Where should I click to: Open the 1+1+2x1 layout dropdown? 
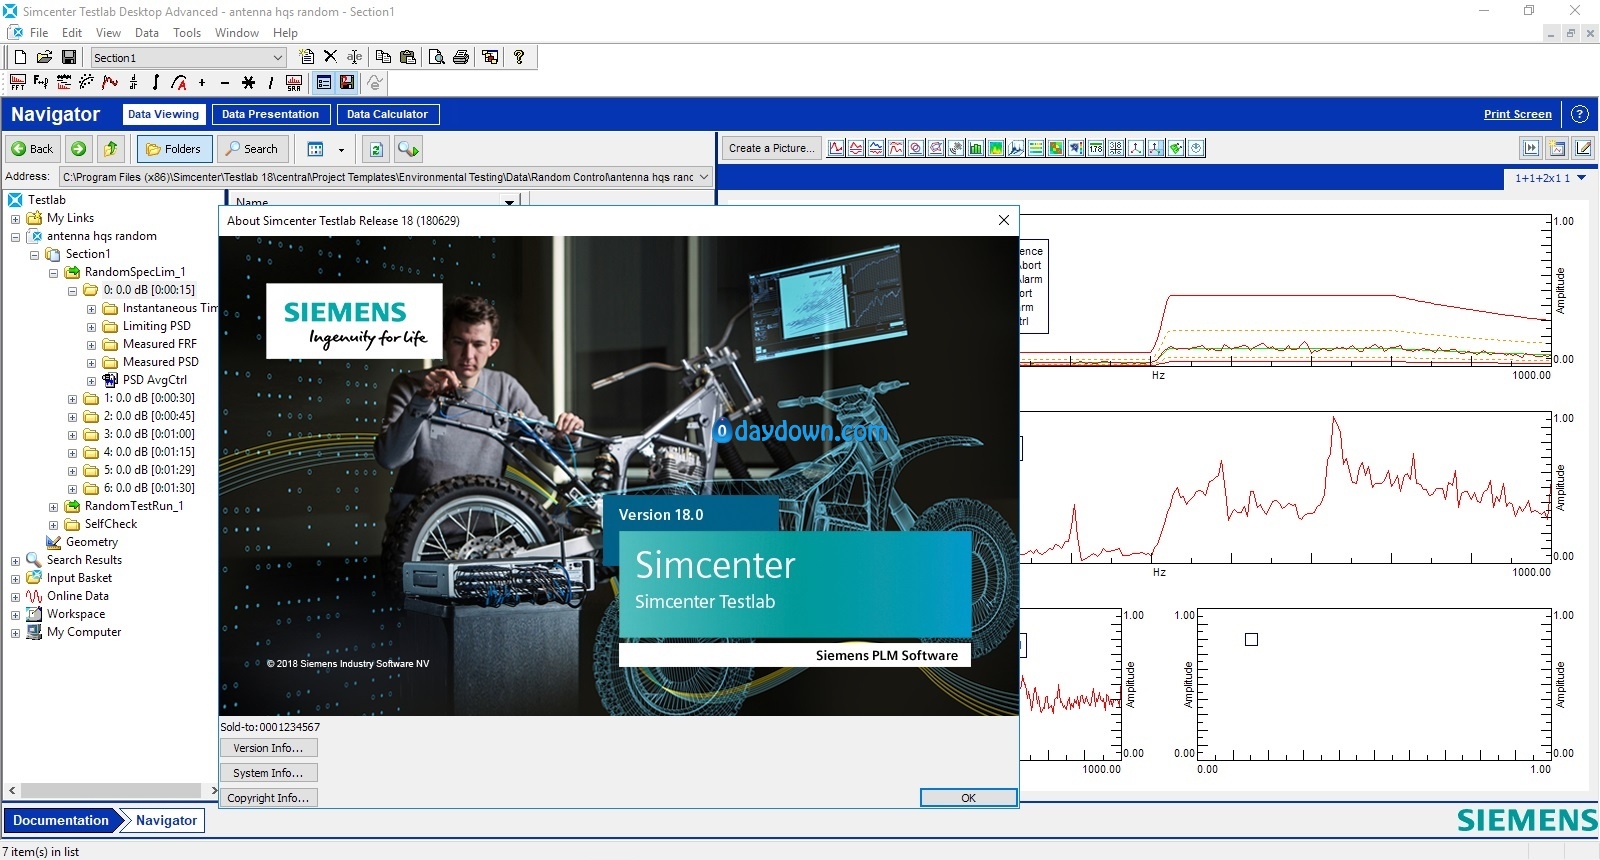coord(1582,178)
